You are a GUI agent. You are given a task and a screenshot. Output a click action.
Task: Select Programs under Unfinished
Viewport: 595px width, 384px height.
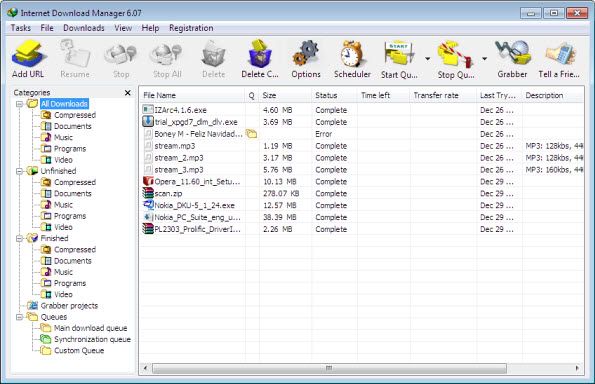coord(70,216)
